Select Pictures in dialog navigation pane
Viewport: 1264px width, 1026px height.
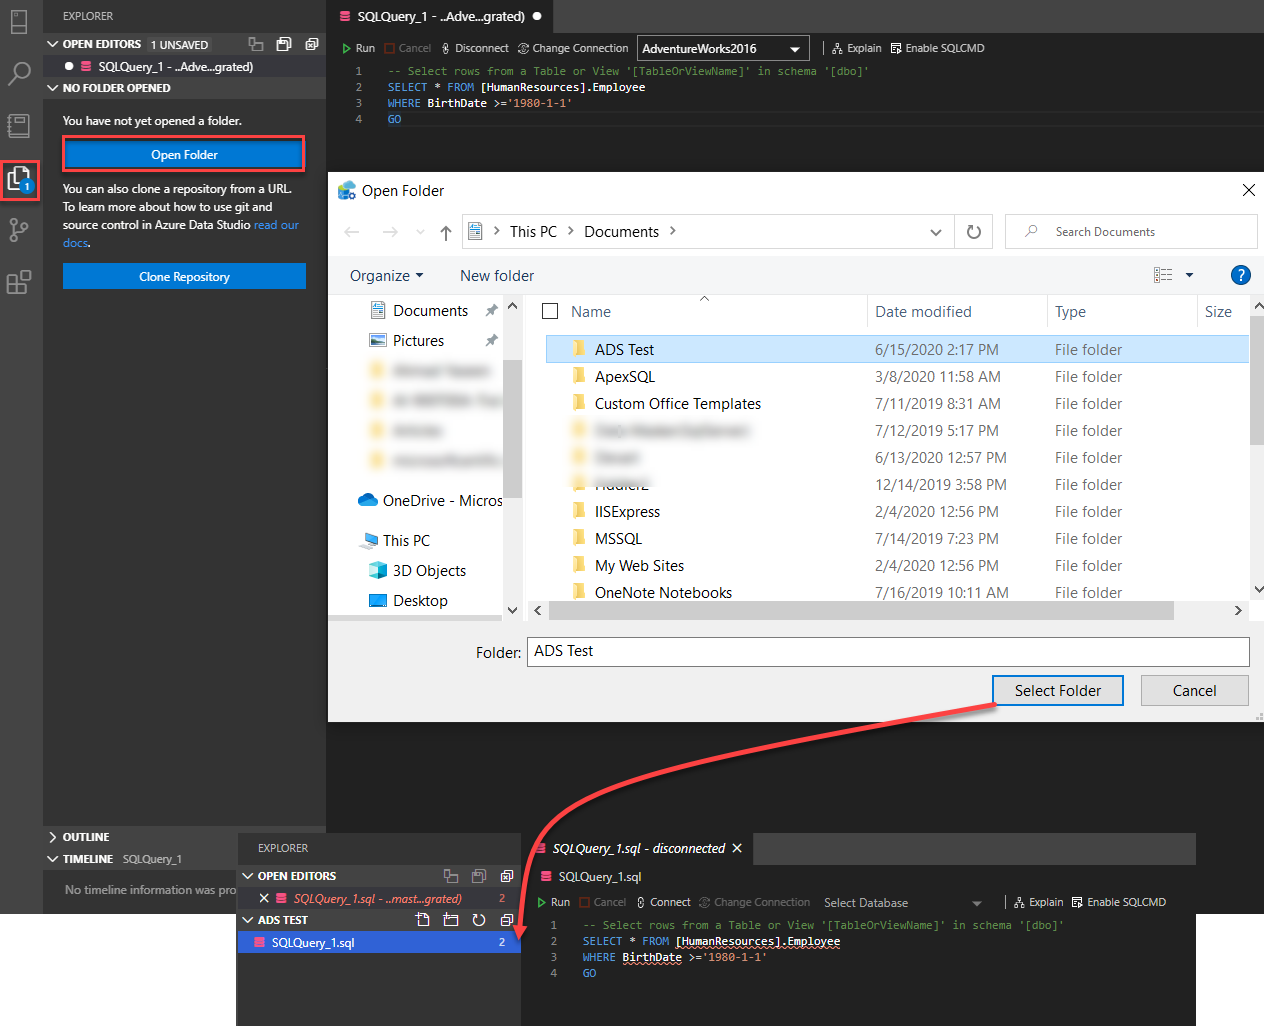(418, 341)
